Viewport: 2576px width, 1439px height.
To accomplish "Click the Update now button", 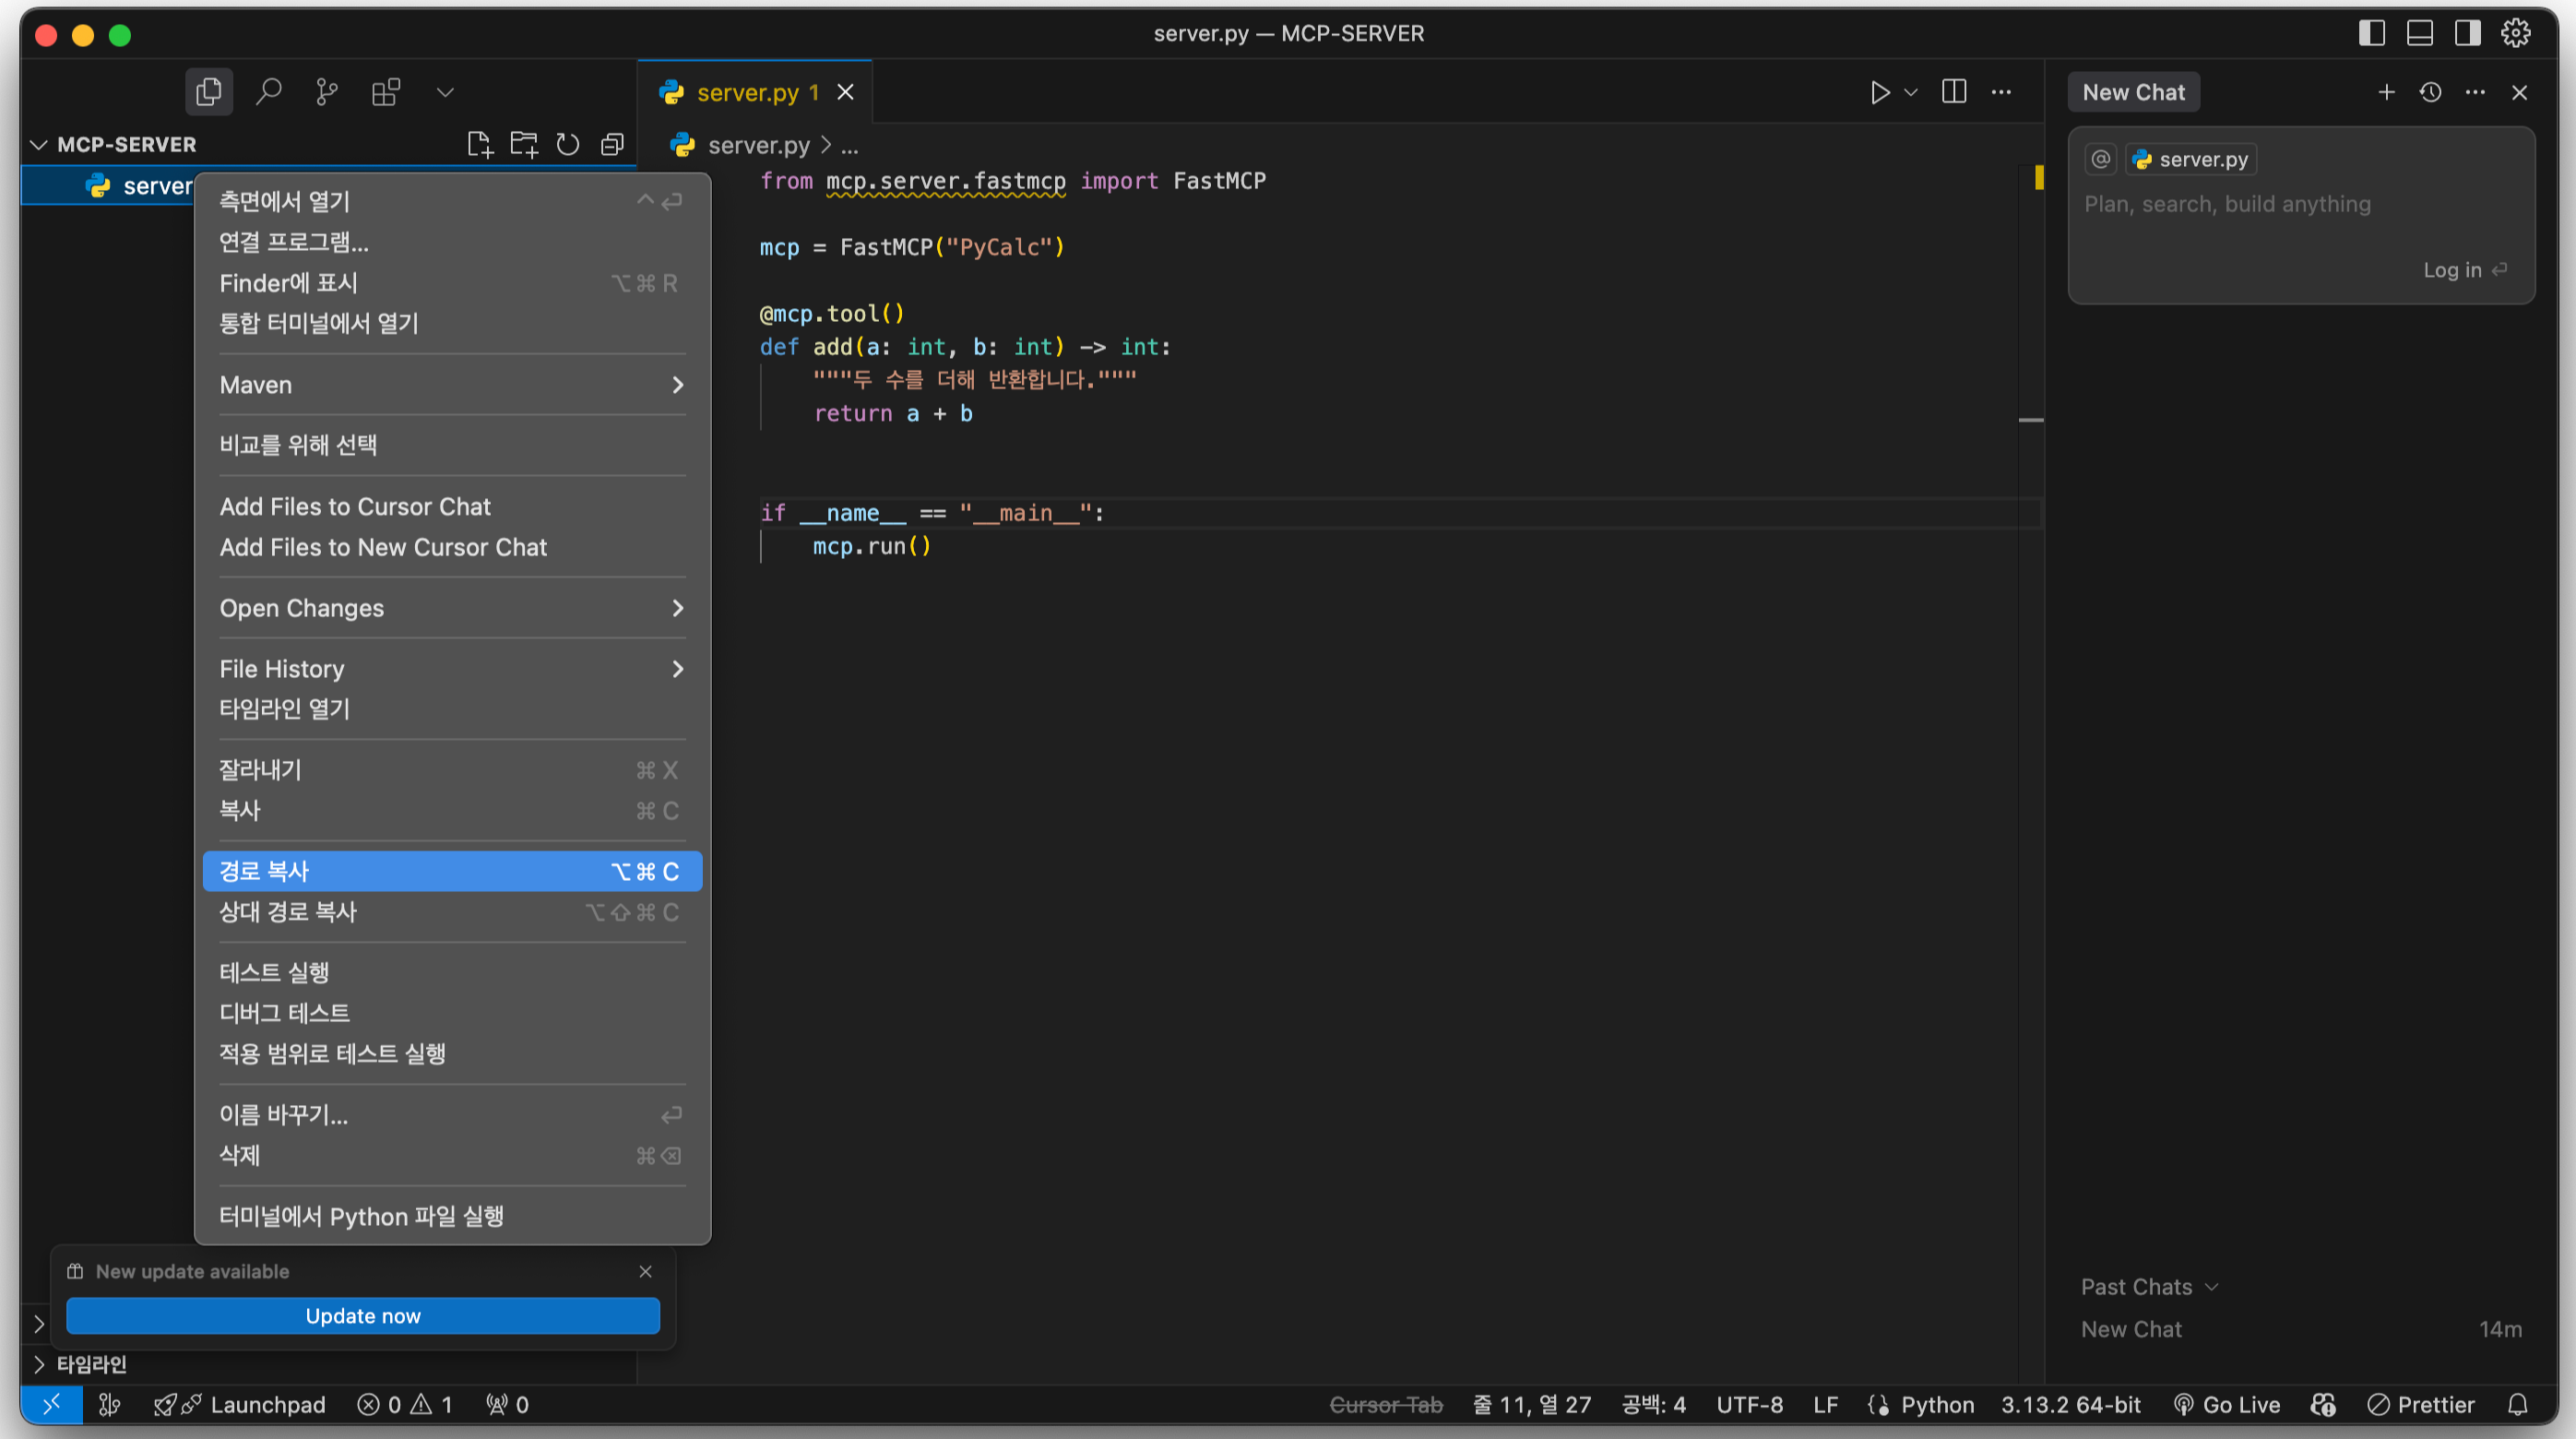I will (x=362, y=1316).
